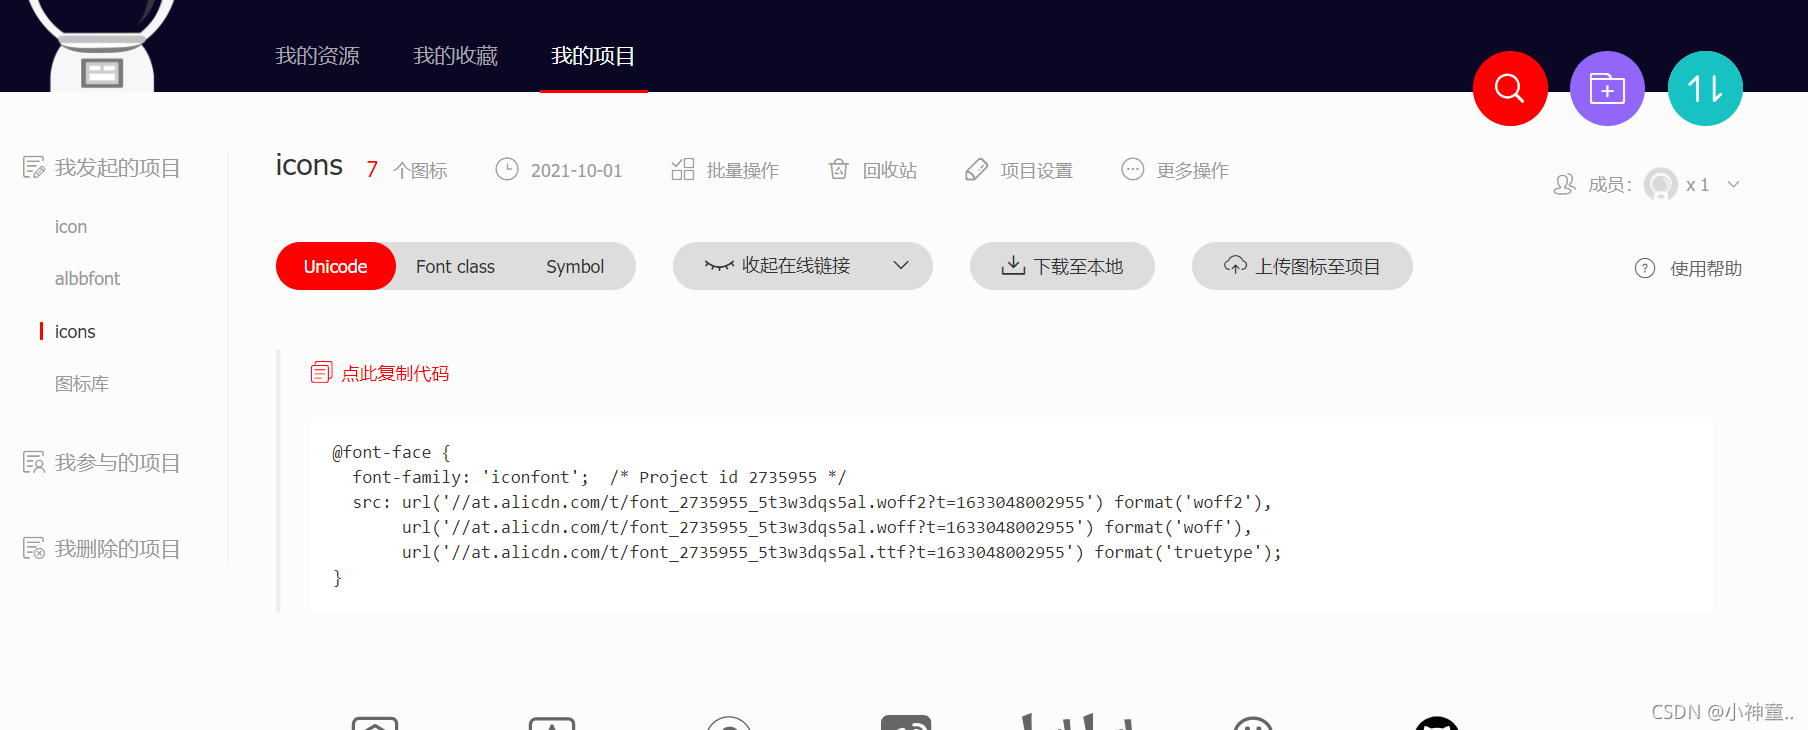Click the 项目设置 pencil icon

[x=976, y=169]
